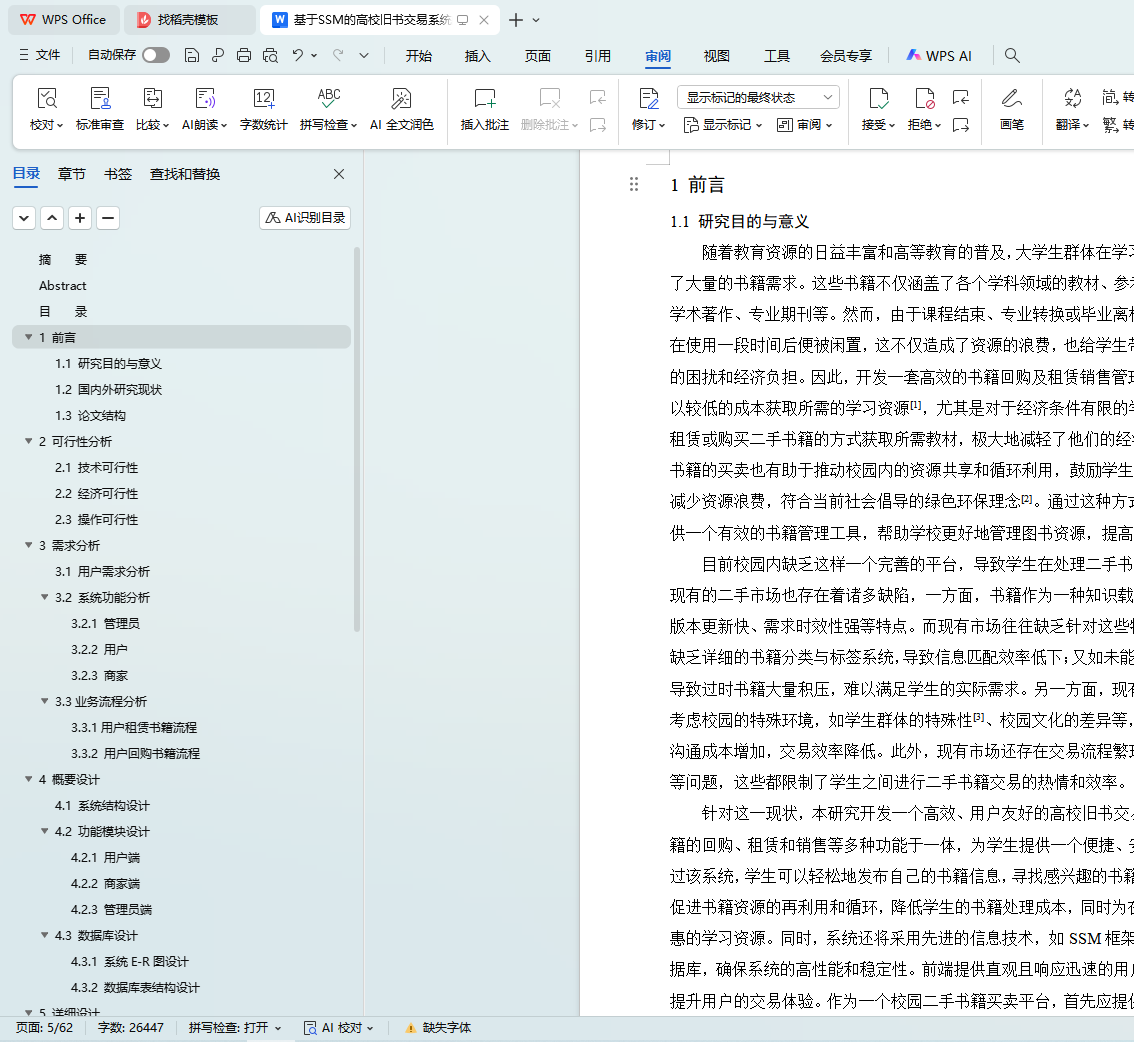Screen dimensions: 1134x1042
Task: Click AI 全文润色 polish icon
Action: point(401,98)
